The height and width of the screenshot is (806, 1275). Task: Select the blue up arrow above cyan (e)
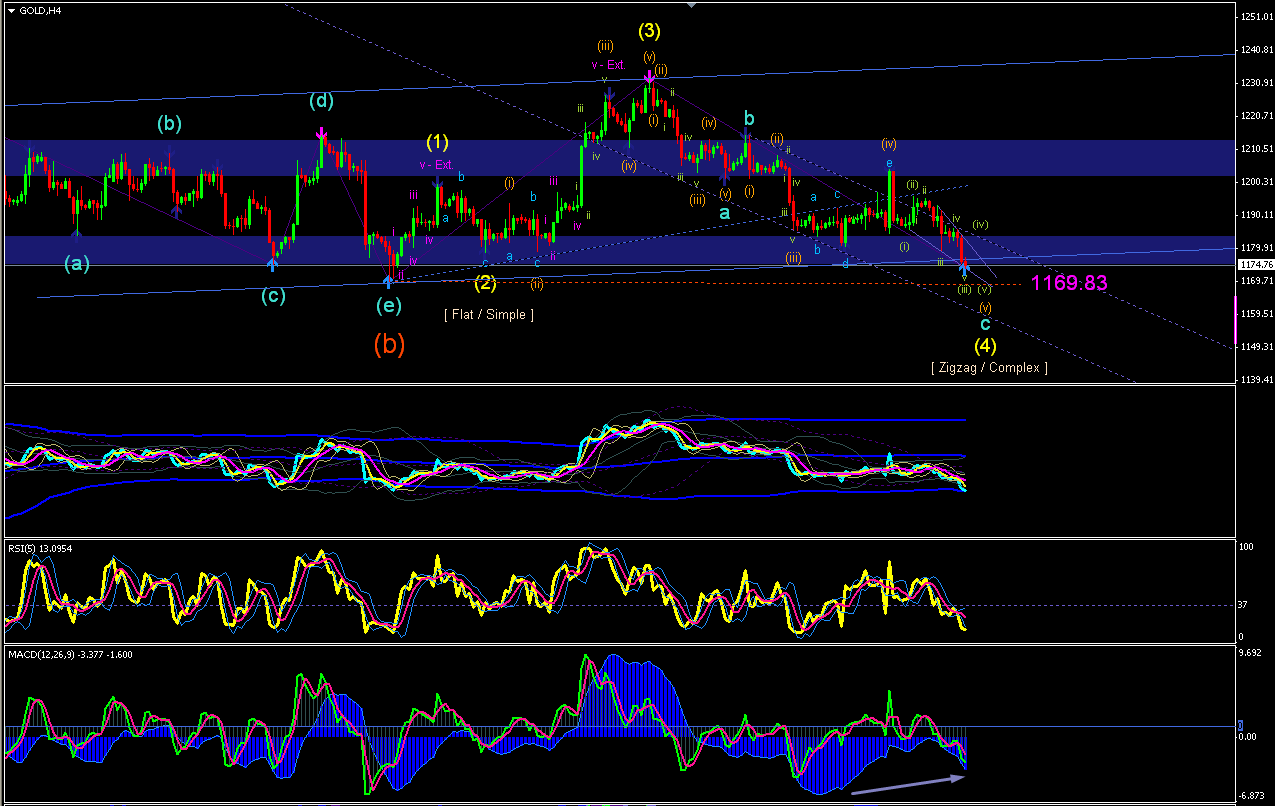click(x=388, y=282)
